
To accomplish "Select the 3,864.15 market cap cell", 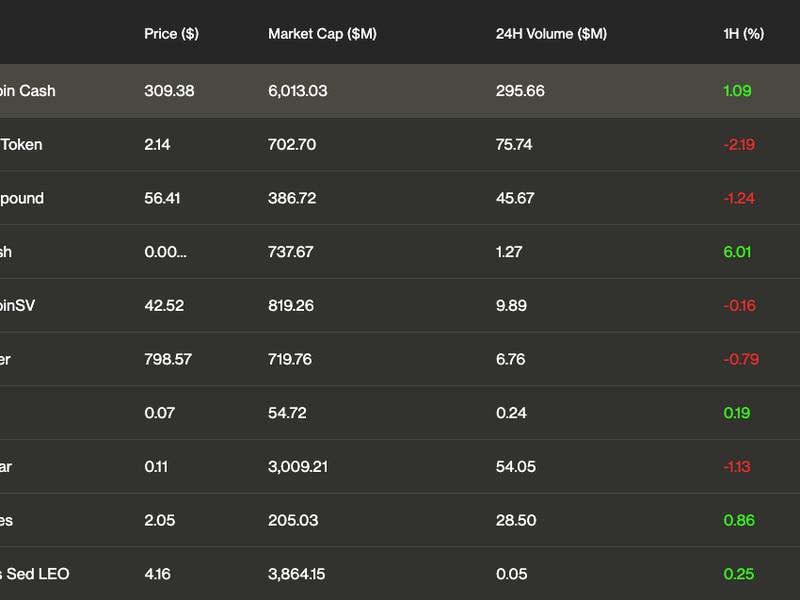I will (296, 574).
